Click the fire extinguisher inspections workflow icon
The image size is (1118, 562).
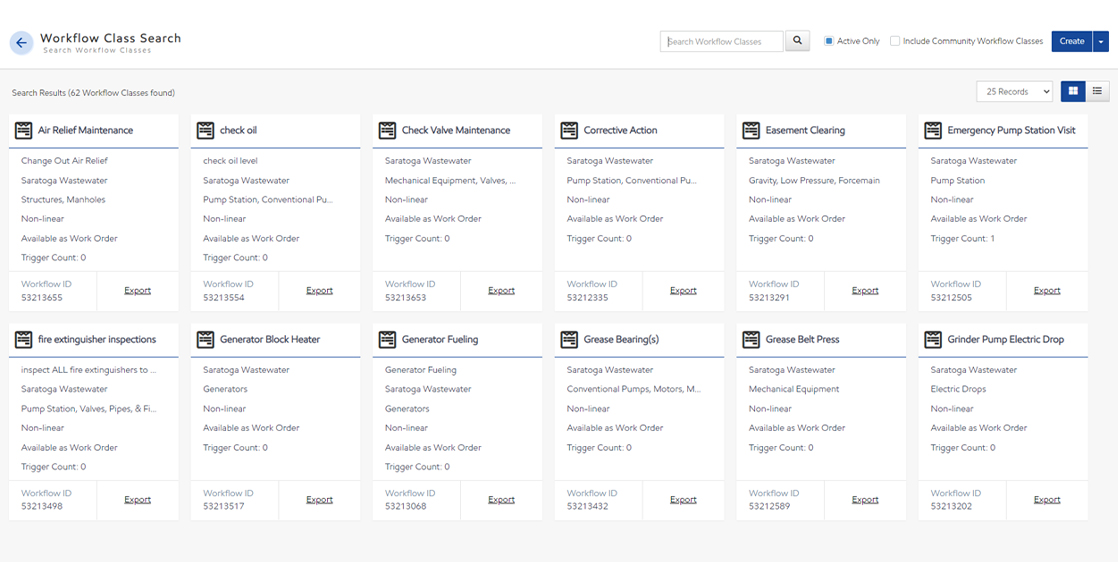point(24,339)
